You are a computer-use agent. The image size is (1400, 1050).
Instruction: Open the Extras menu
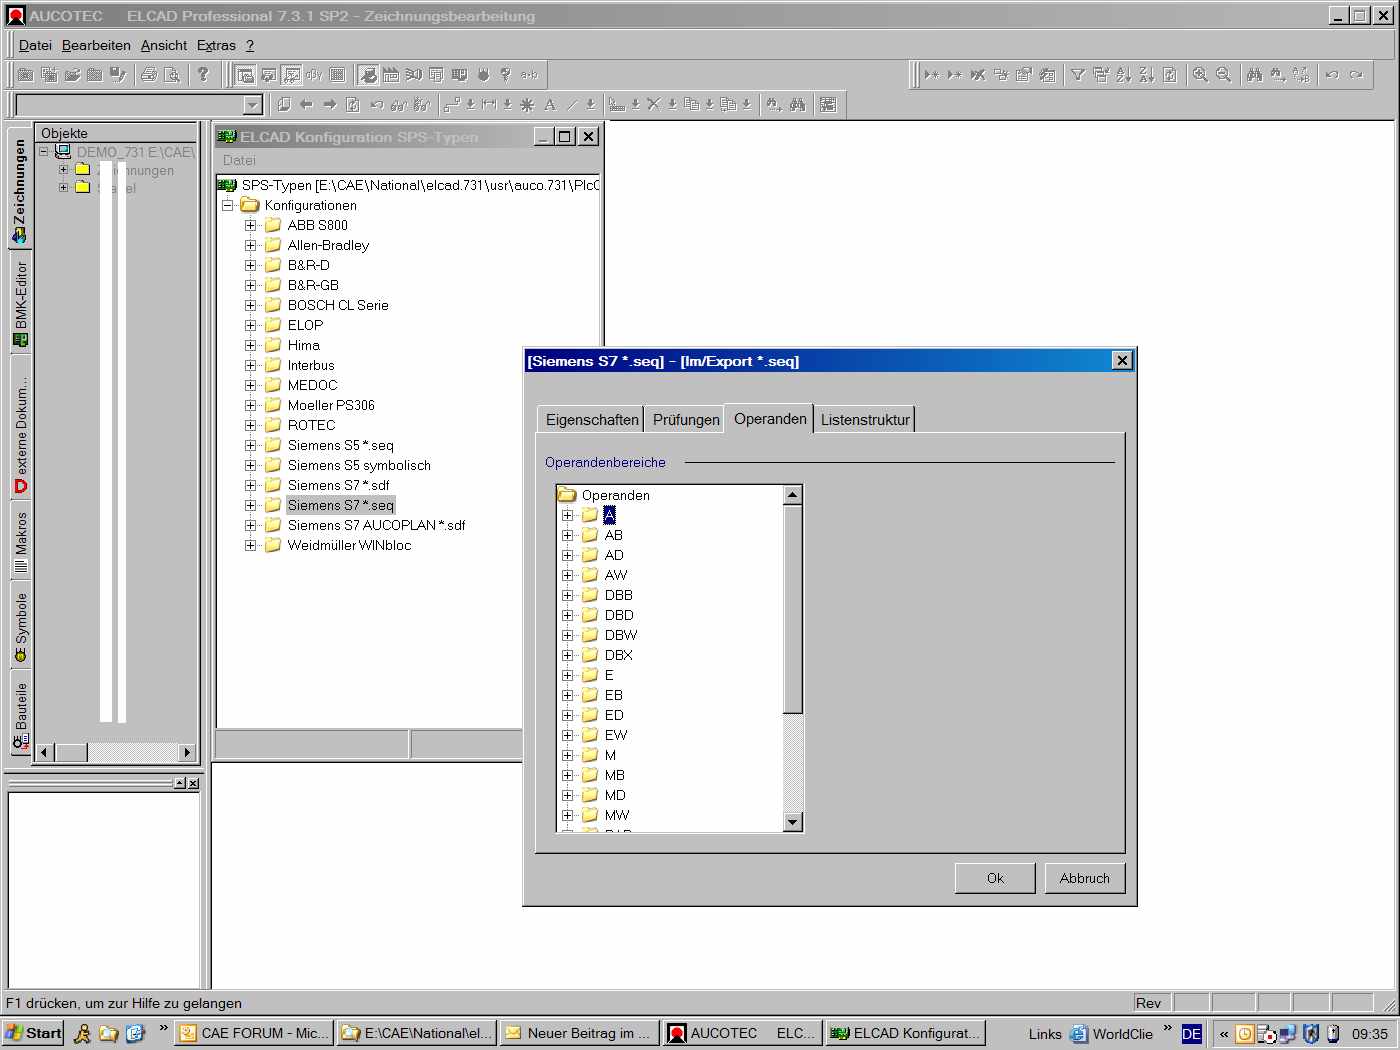[x=216, y=45]
